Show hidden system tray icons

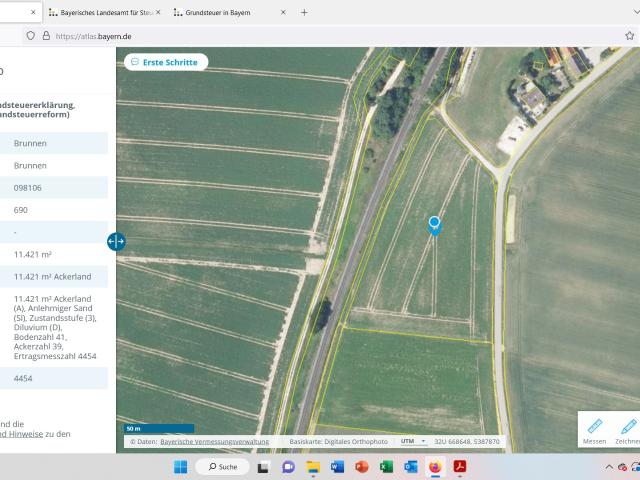(x=609, y=467)
